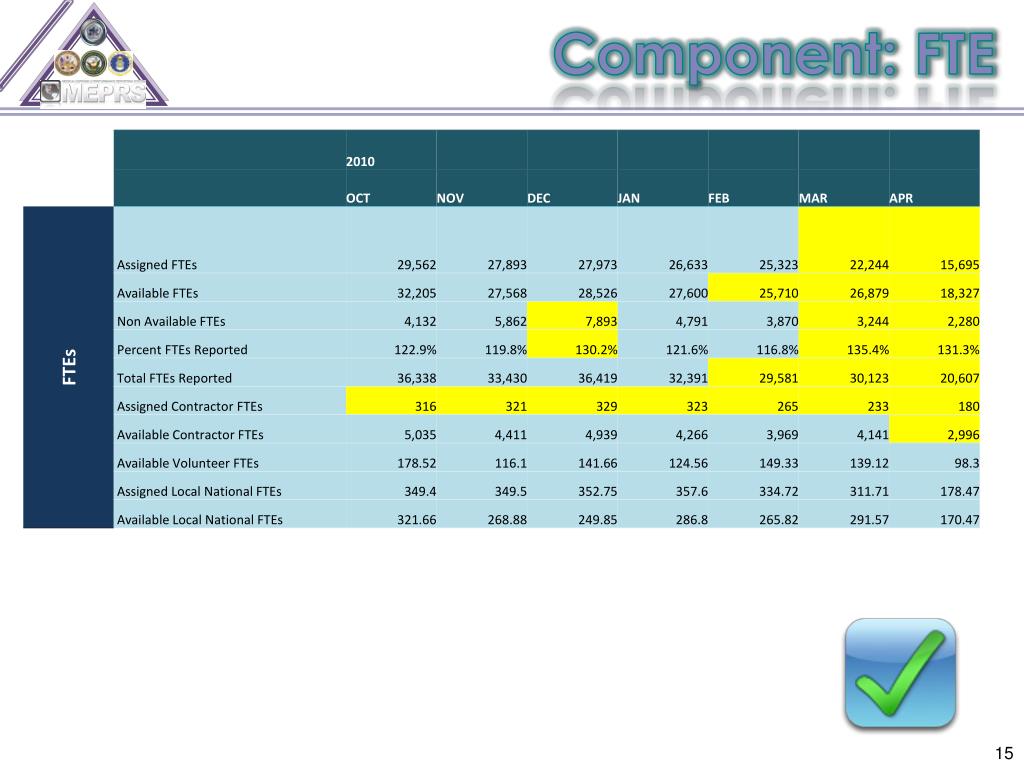Select the JAN column header

[629, 198]
